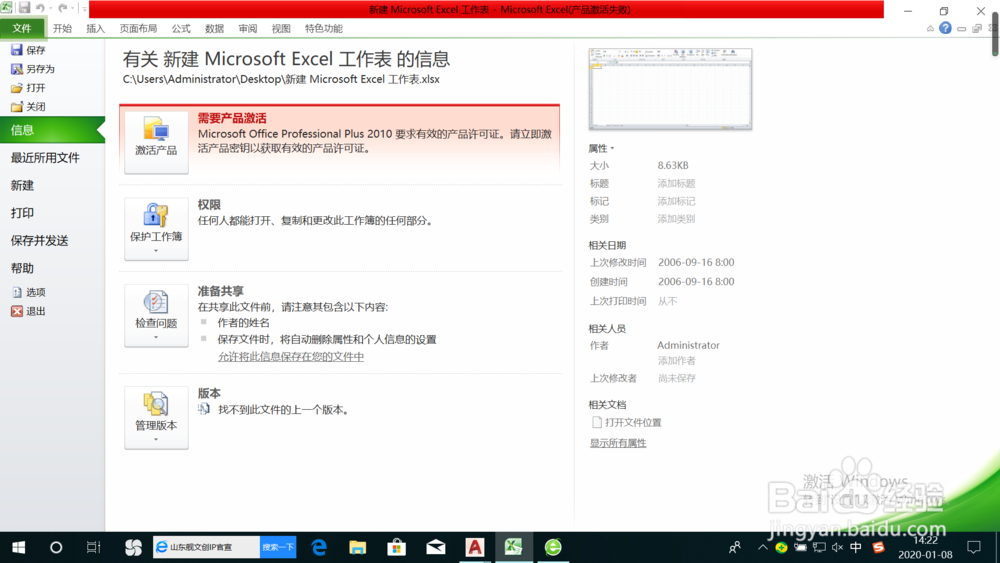Click the 添加标记 field

(x=676, y=201)
